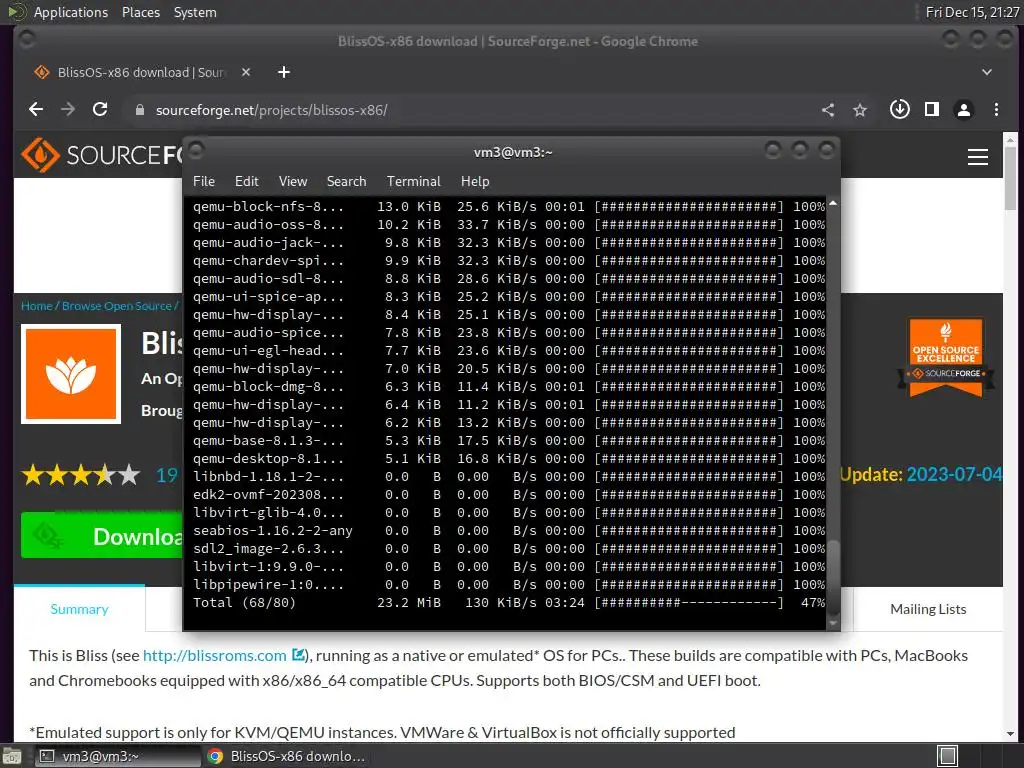This screenshot has height=768, width=1024.
Task: Click terminal scrollbar up arrow
Action: (833, 204)
